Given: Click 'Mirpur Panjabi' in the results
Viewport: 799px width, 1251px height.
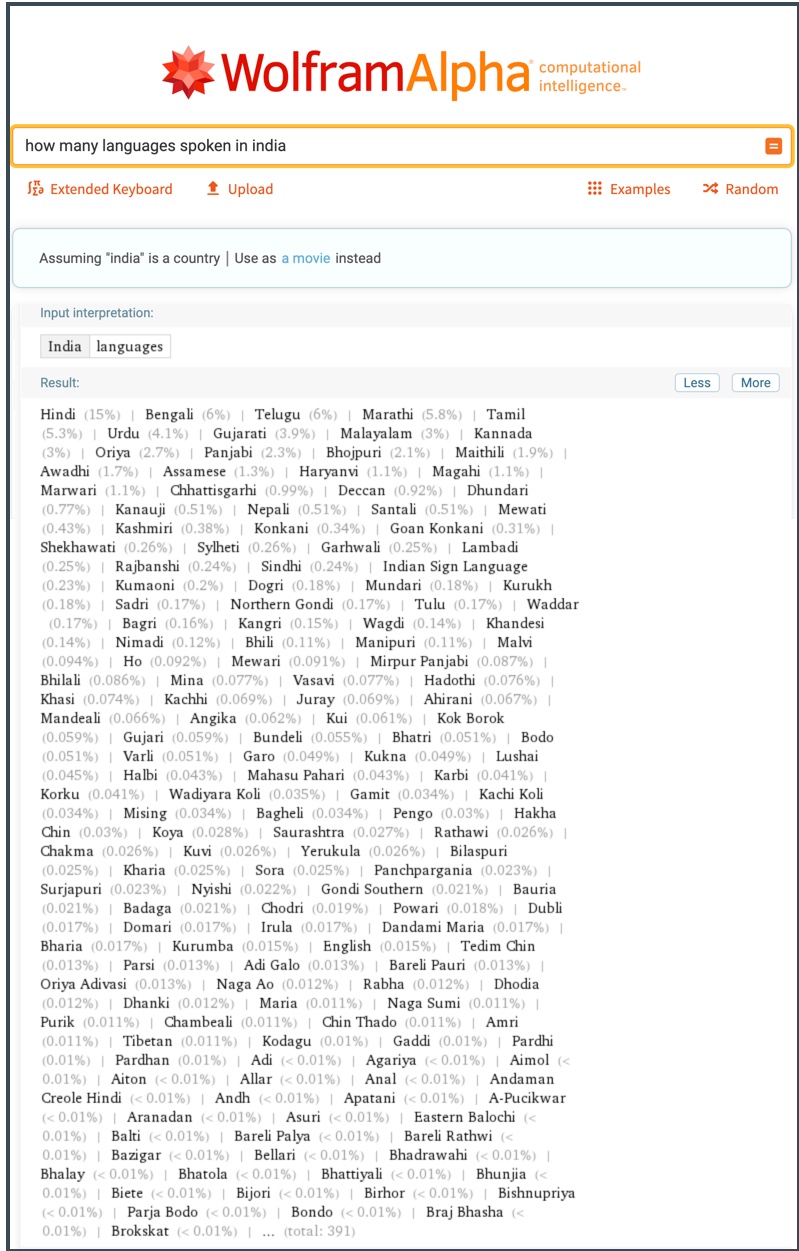Looking at the screenshot, I should tap(419, 661).
